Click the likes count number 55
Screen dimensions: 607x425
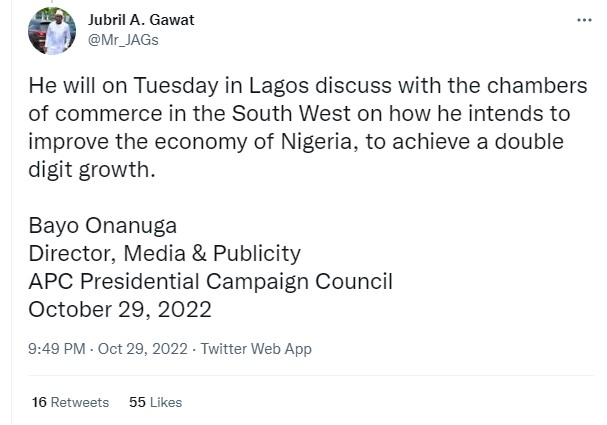(137, 402)
